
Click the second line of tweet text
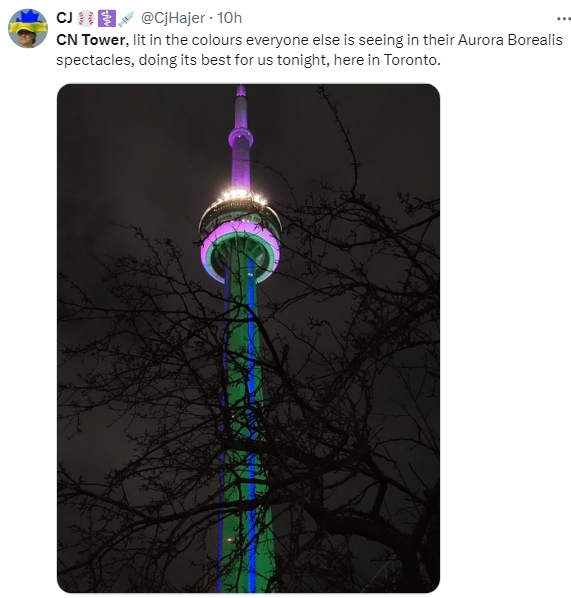point(248,60)
